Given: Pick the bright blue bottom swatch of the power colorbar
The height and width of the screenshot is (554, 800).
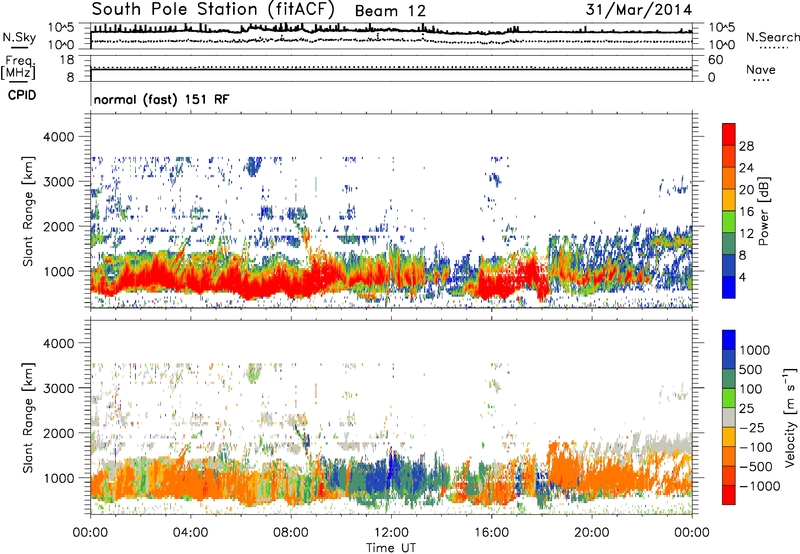Looking at the screenshot, I should tap(729, 287).
